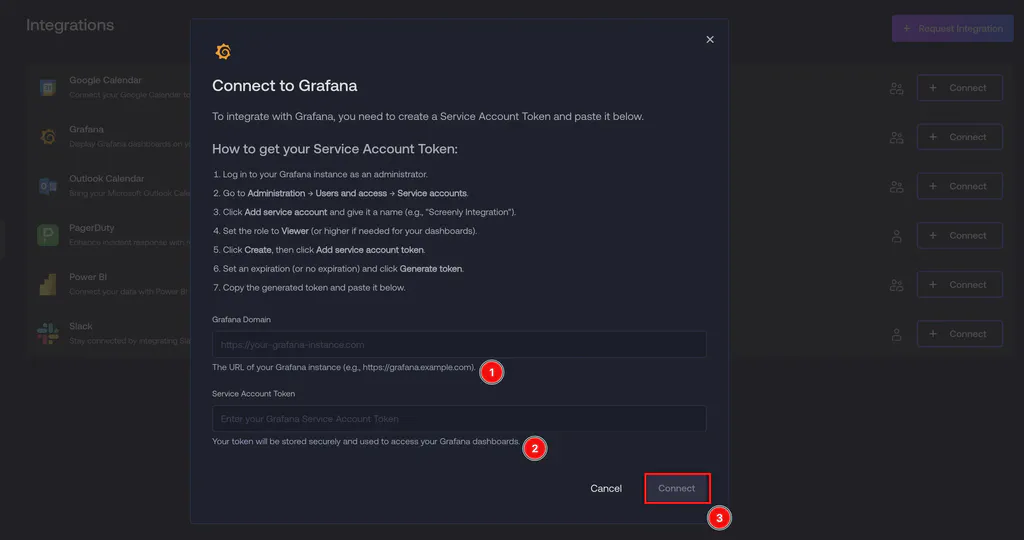The height and width of the screenshot is (540, 1024).
Task: Click the Google Calendar app icon
Action: pos(48,87)
